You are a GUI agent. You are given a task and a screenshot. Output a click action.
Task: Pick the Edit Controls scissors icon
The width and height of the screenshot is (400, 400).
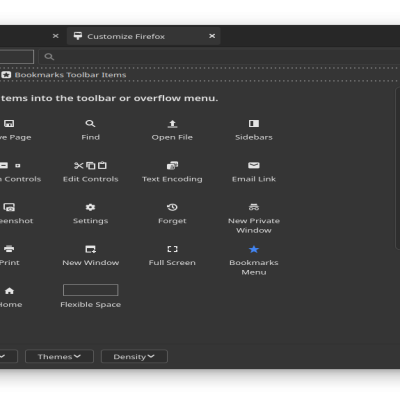[x=79, y=166]
